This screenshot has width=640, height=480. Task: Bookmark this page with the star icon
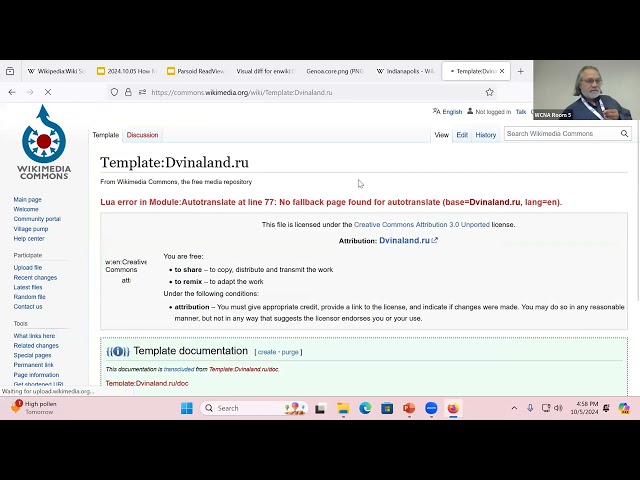[490, 92]
